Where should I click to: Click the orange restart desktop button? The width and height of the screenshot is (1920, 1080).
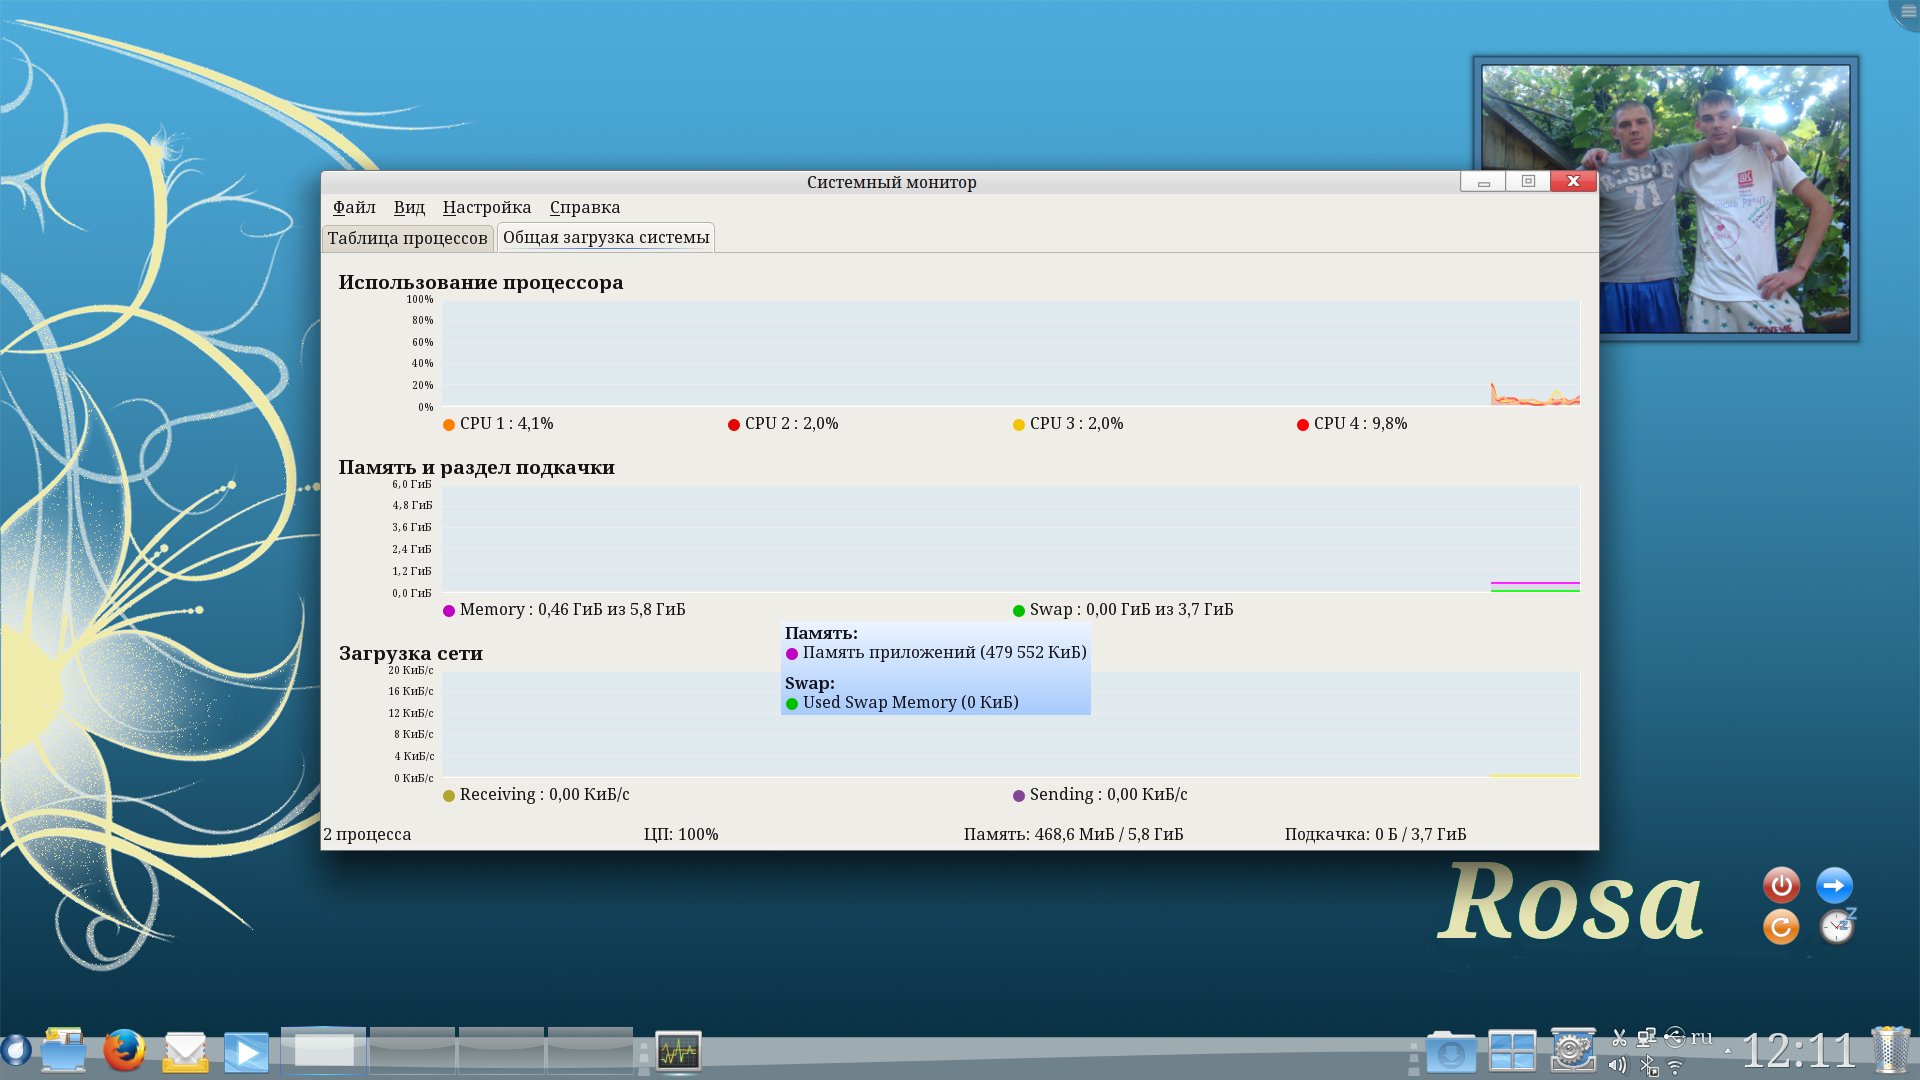1781,927
